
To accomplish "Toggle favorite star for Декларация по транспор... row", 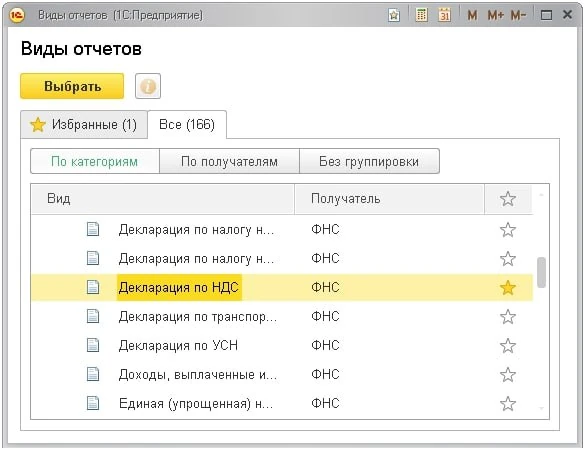I will 508,317.
